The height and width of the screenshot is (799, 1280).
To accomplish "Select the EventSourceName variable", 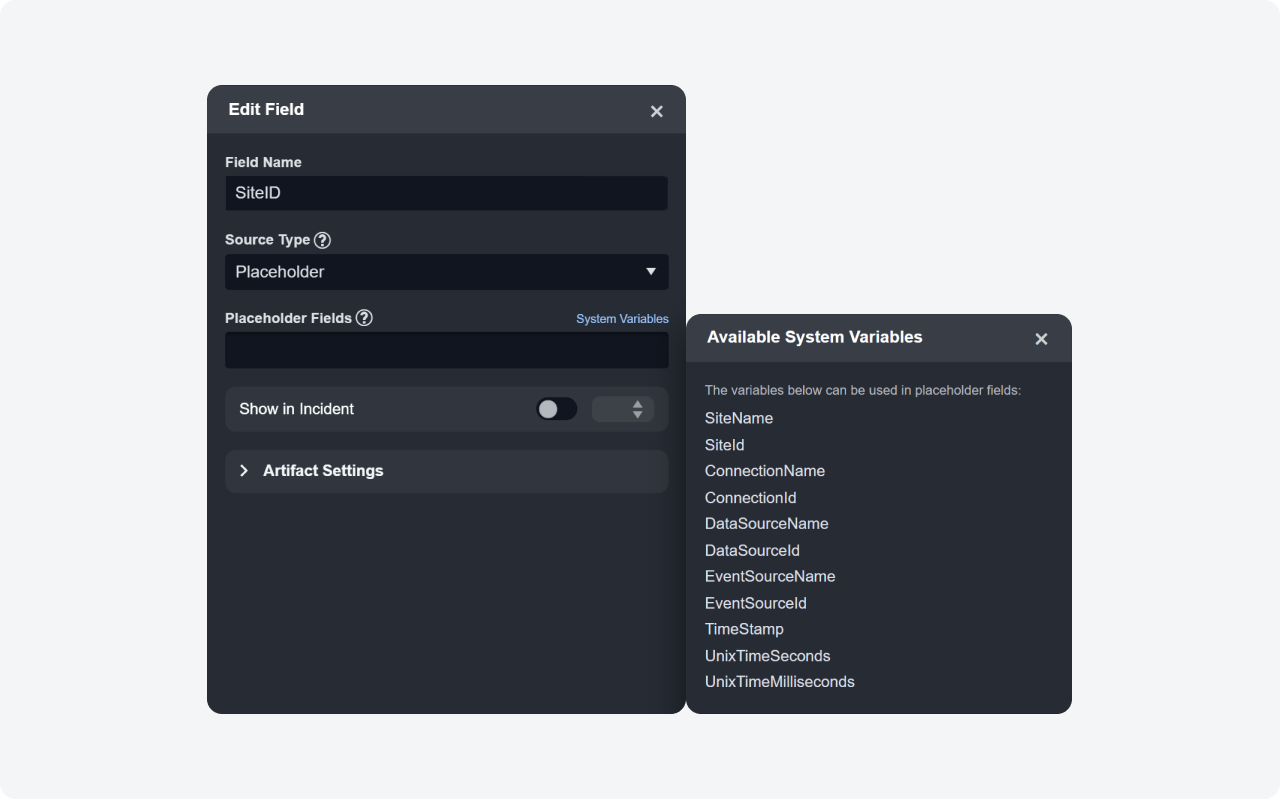I will pyautogui.click(x=769, y=576).
